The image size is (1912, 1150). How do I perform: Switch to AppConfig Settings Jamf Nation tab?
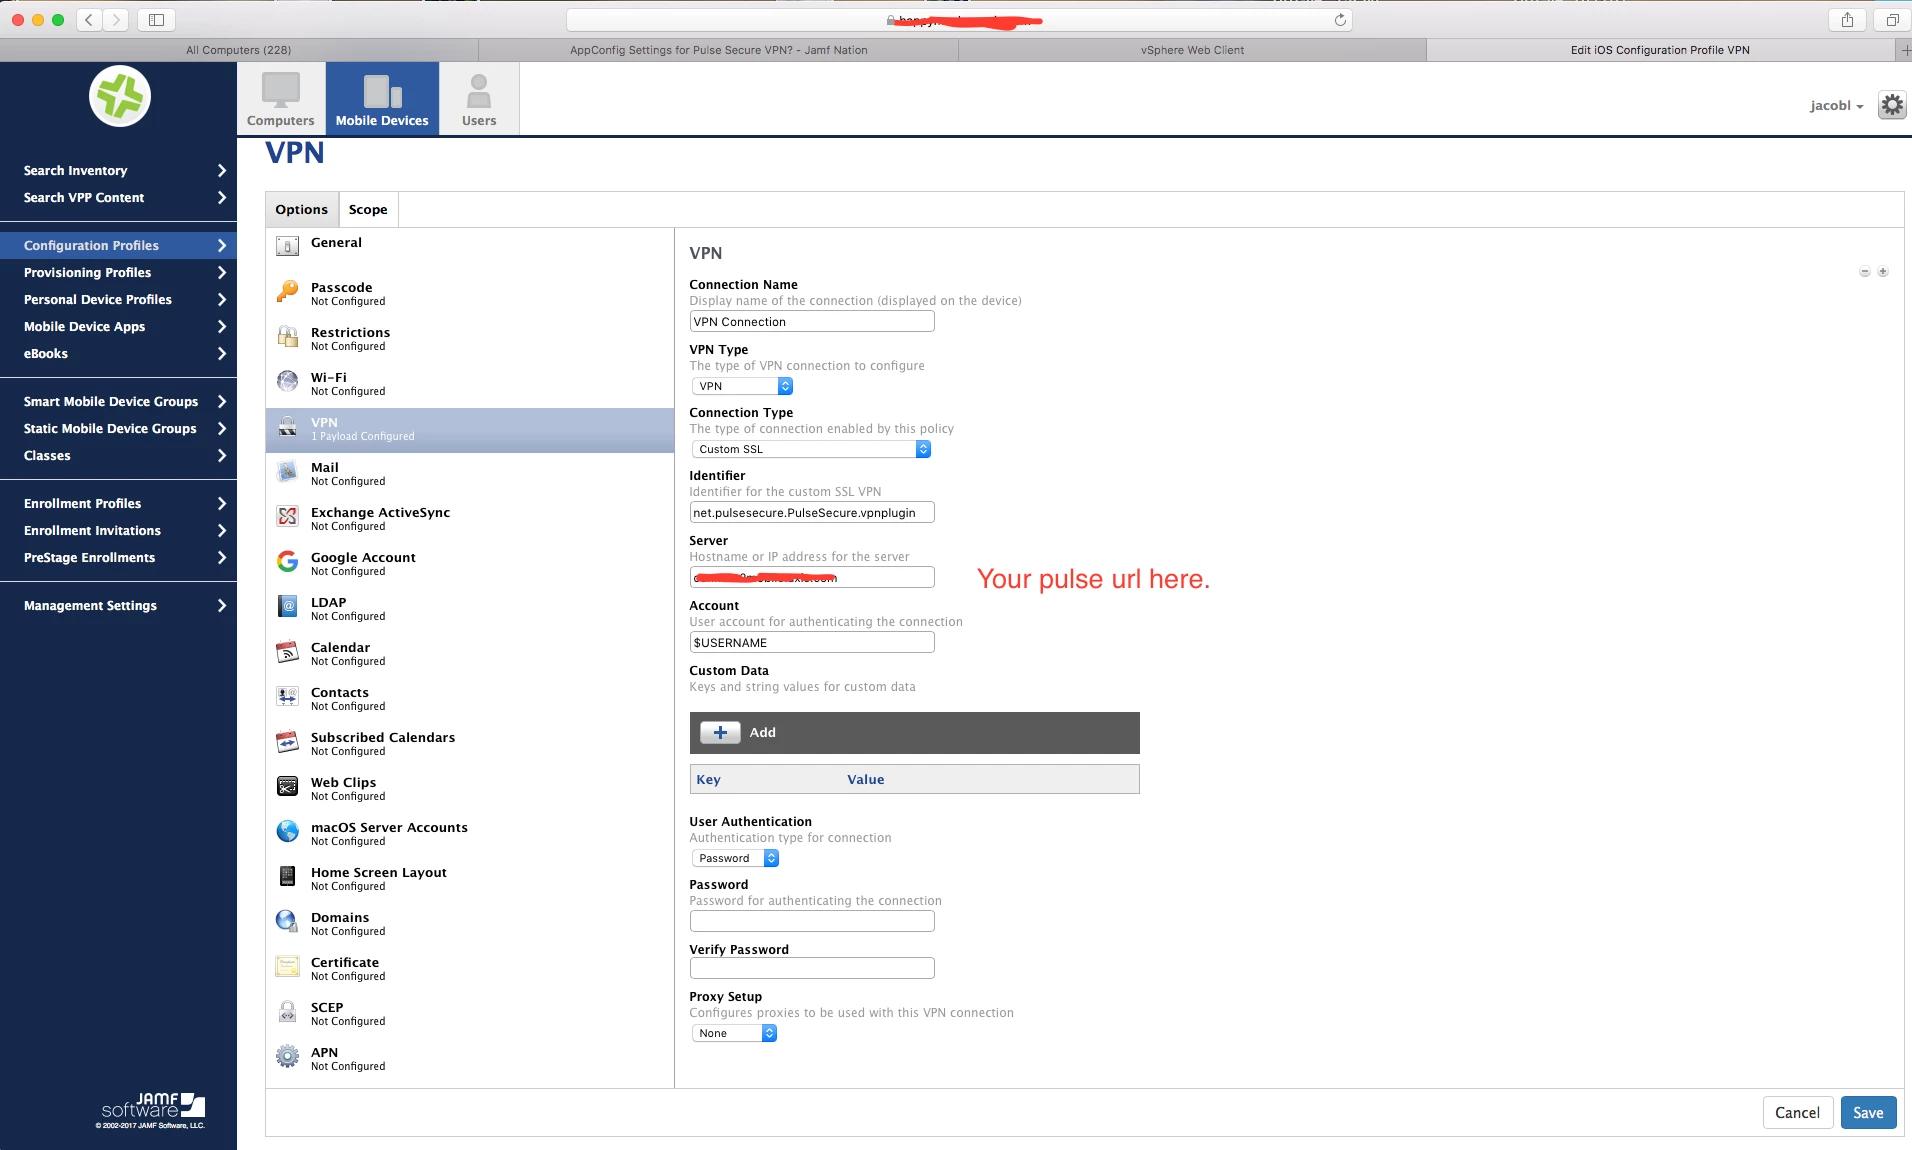tap(718, 50)
